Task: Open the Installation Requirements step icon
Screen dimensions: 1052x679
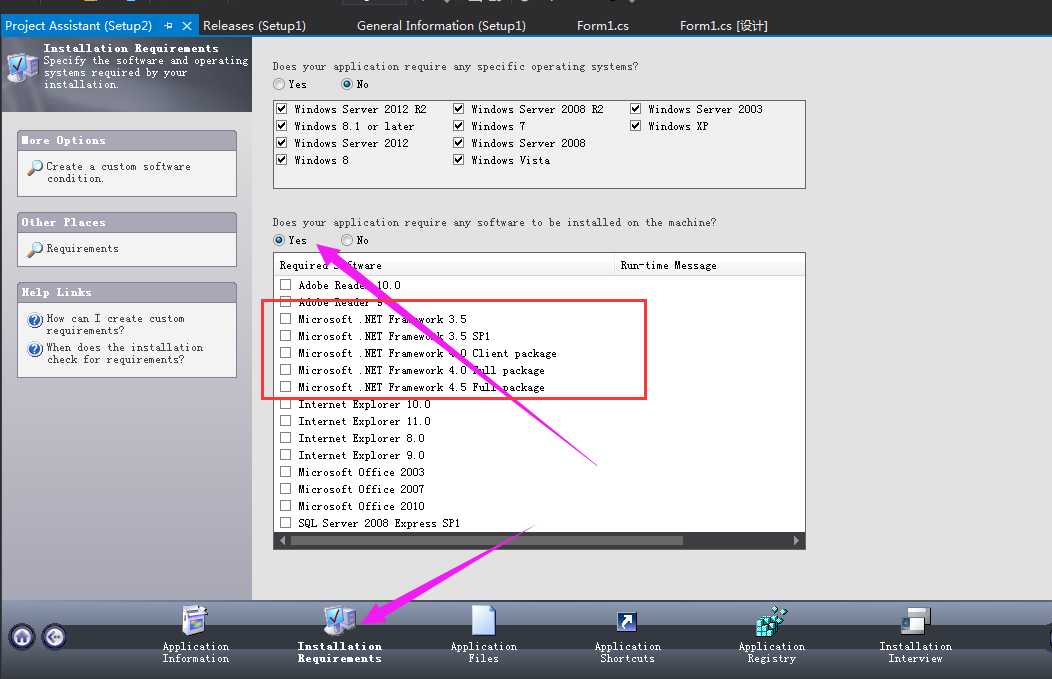Action: pyautogui.click(x=339, y=619)
